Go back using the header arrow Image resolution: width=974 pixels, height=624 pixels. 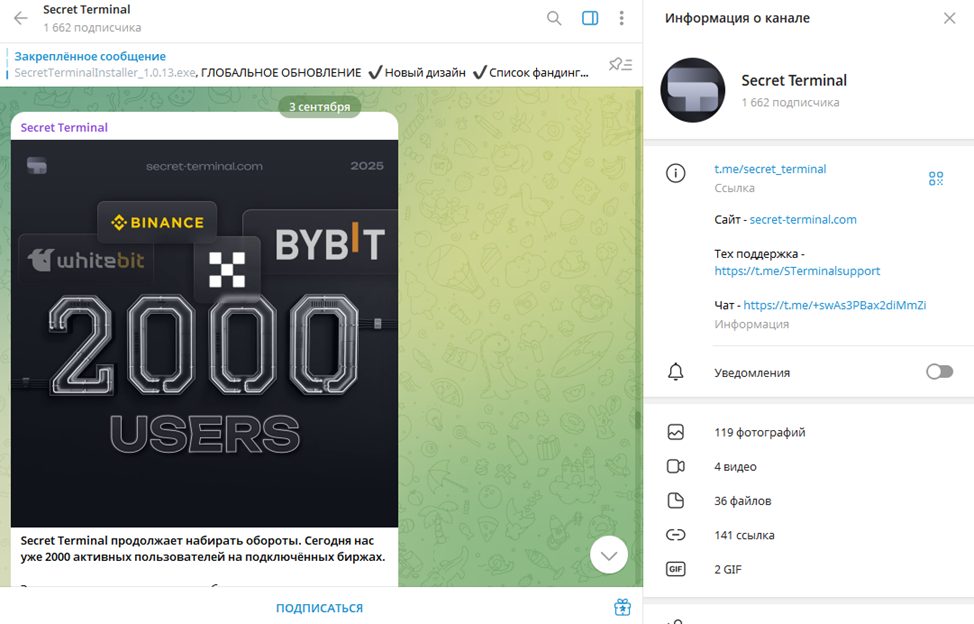20,18
